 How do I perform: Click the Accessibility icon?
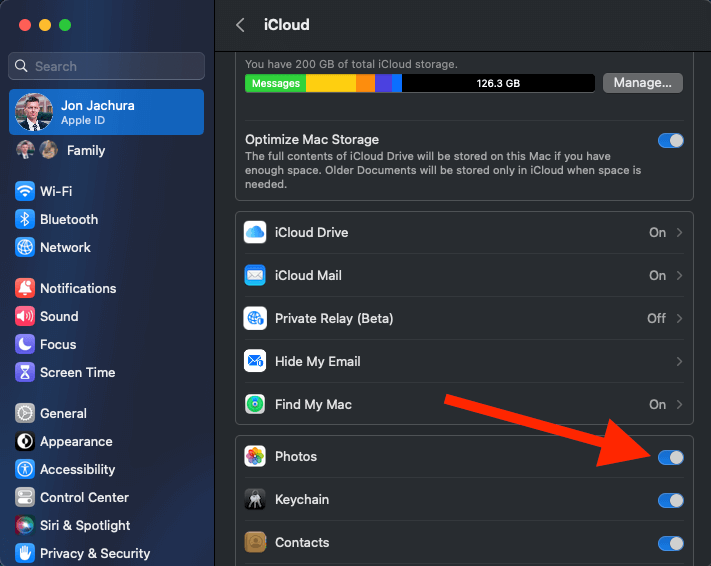[24, 469]
